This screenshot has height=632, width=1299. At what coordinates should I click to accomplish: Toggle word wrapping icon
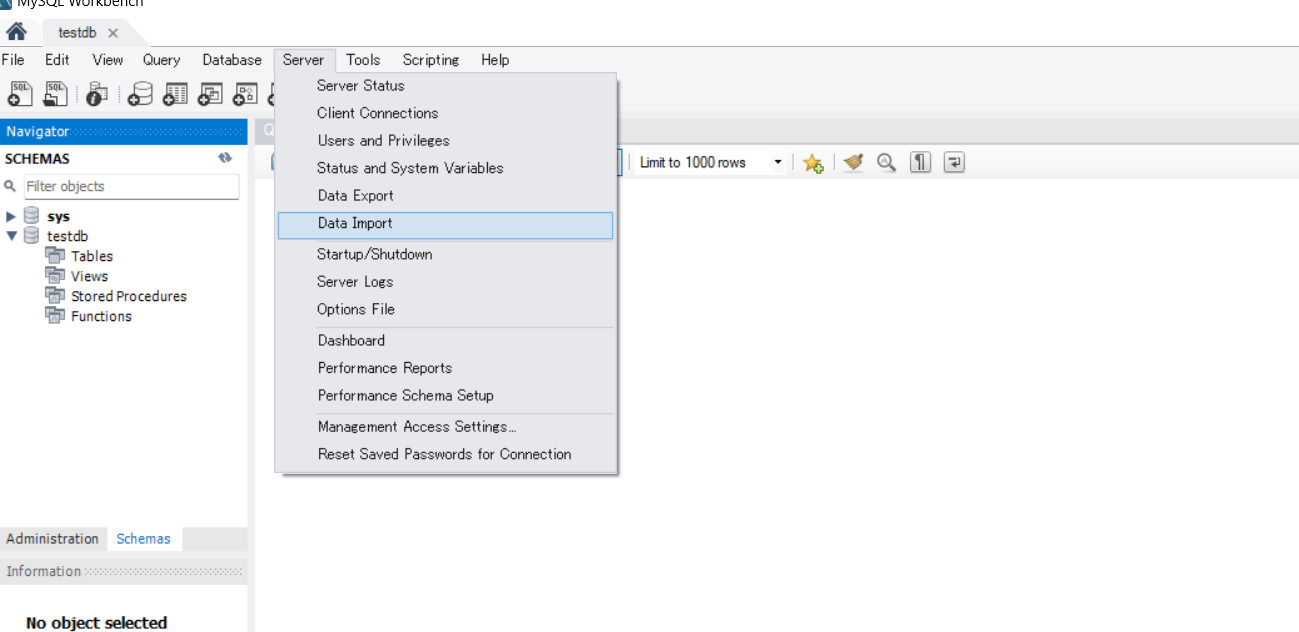(x=954, y=162)
